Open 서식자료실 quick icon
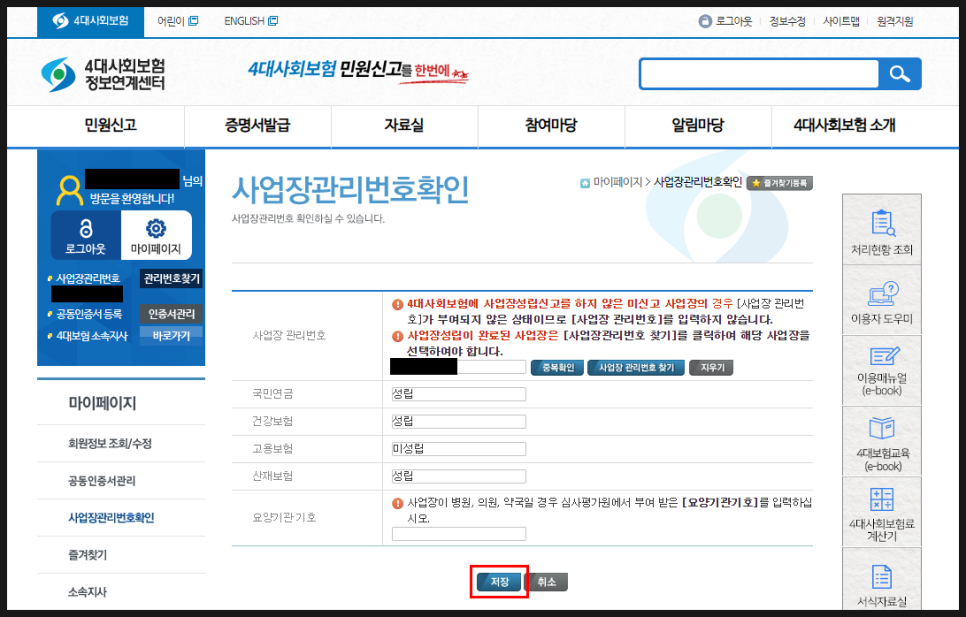 point(882,579)
